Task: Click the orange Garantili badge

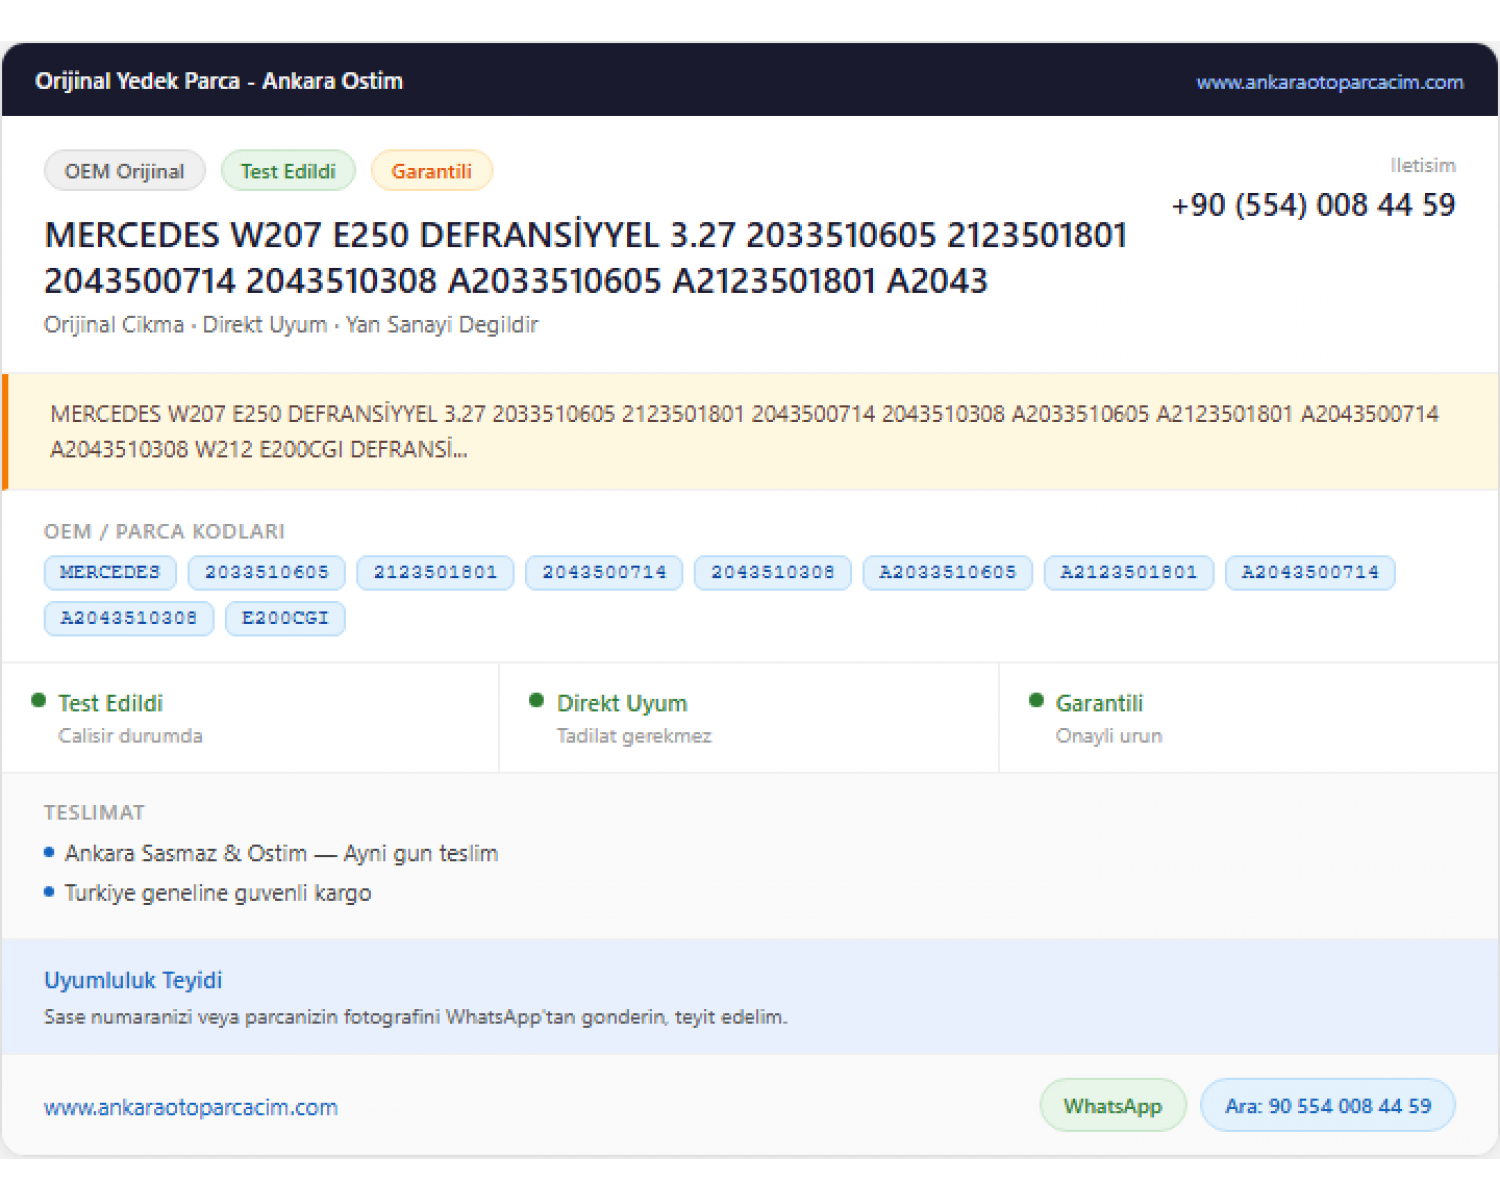Action: point(431,171)
